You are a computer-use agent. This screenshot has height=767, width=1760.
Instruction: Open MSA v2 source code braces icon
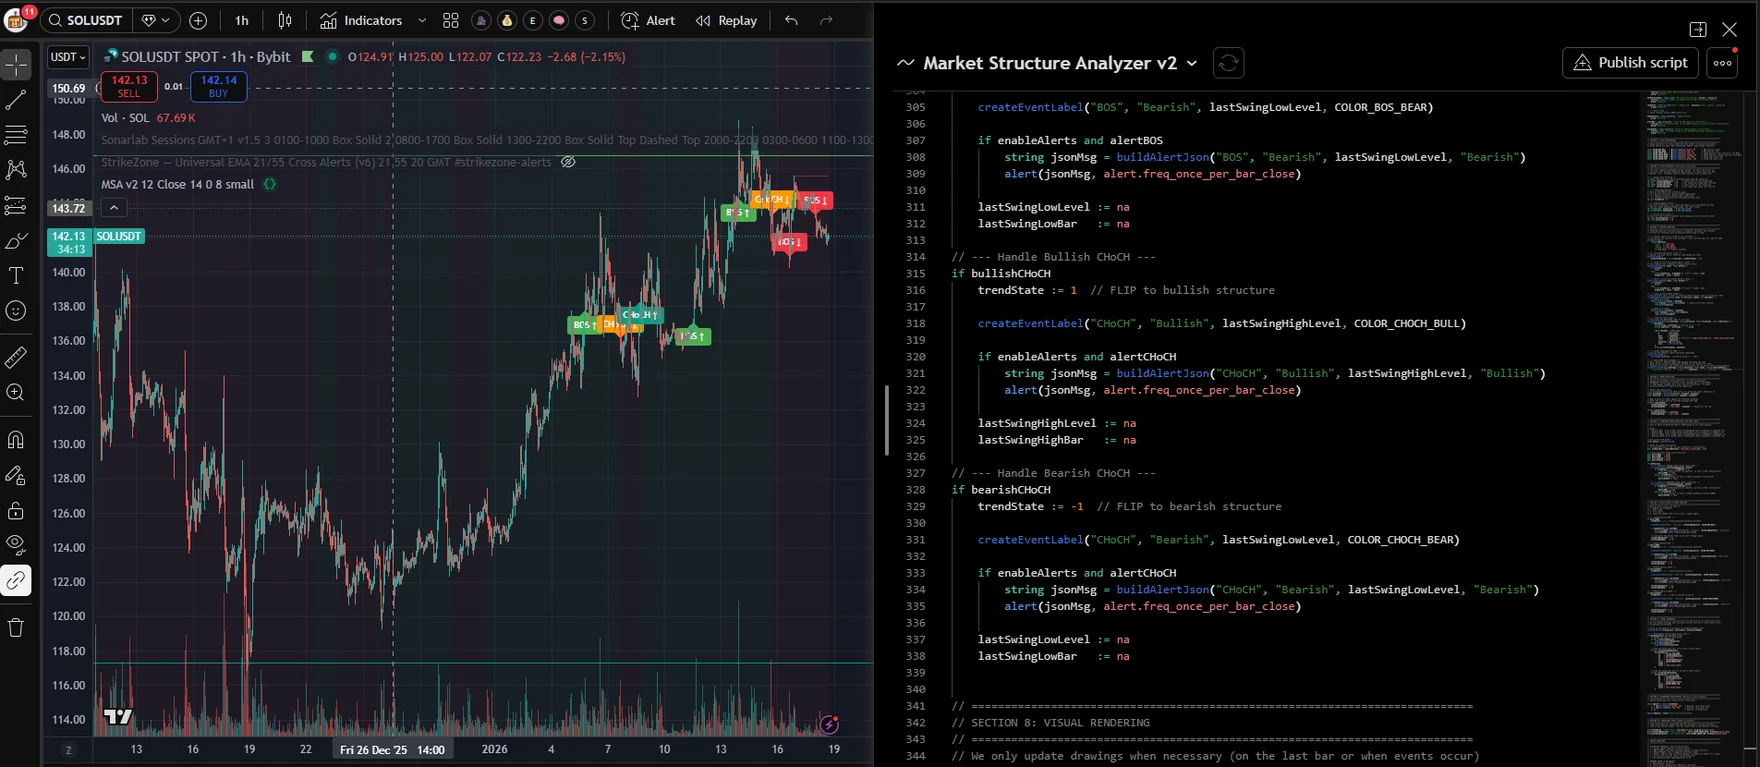click(270, 184)
